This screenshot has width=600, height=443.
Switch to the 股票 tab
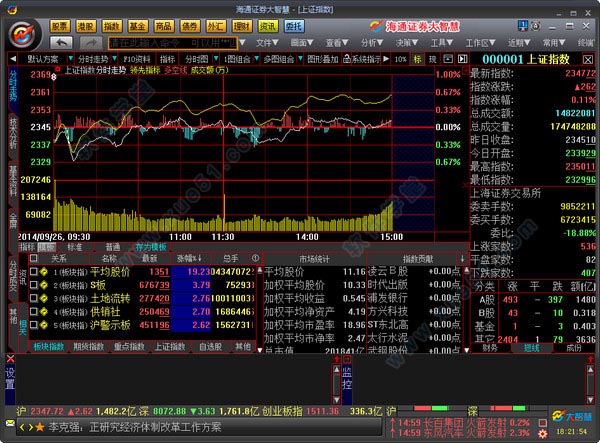tap(60, 26)
